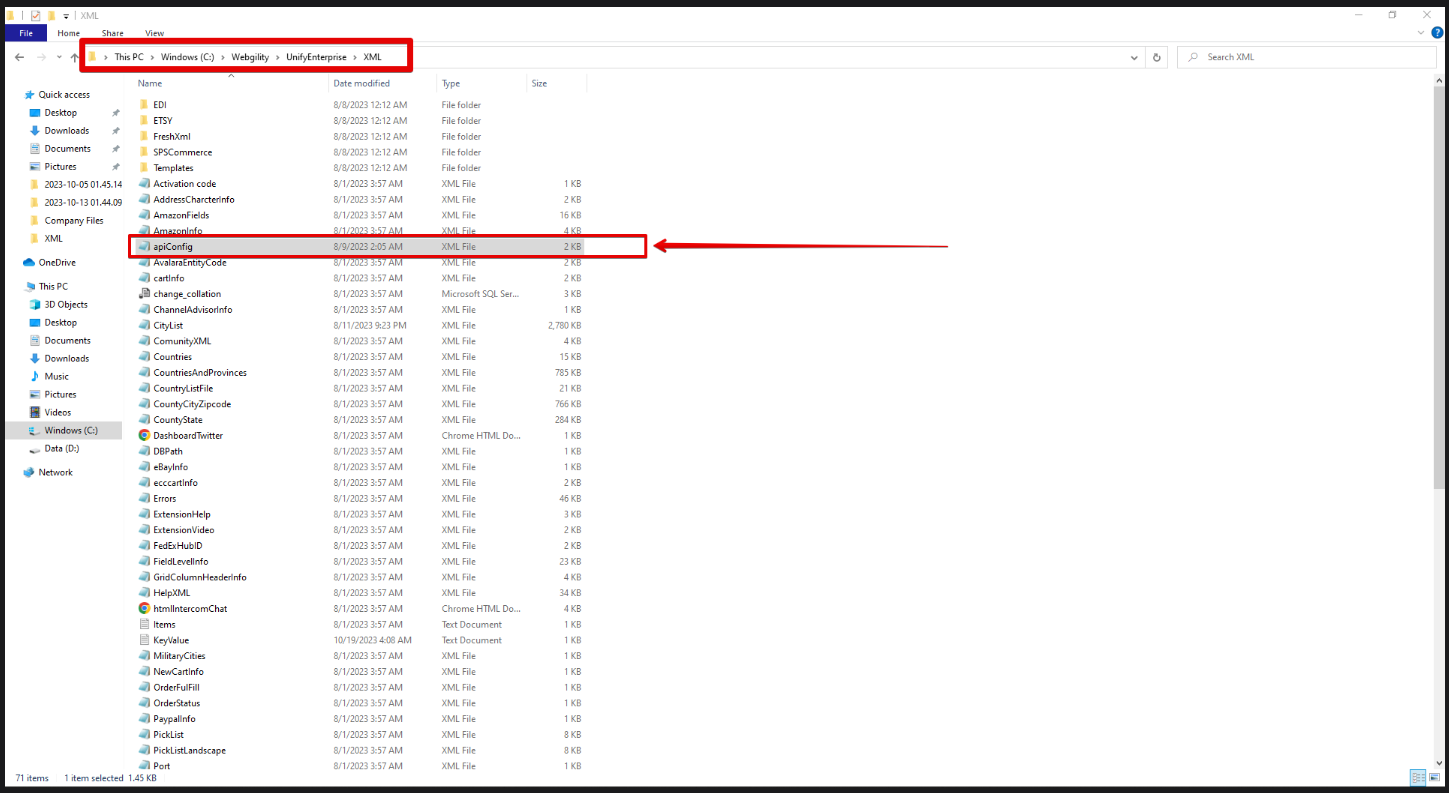Open the 2023-10-05 01.45.14 folder

76,185
